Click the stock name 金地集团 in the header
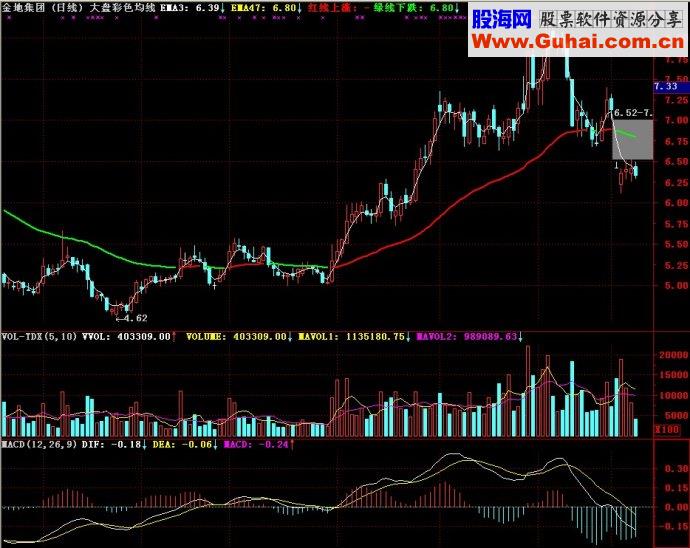The width and height of the screenshot is (690, 548). point(24,7)
